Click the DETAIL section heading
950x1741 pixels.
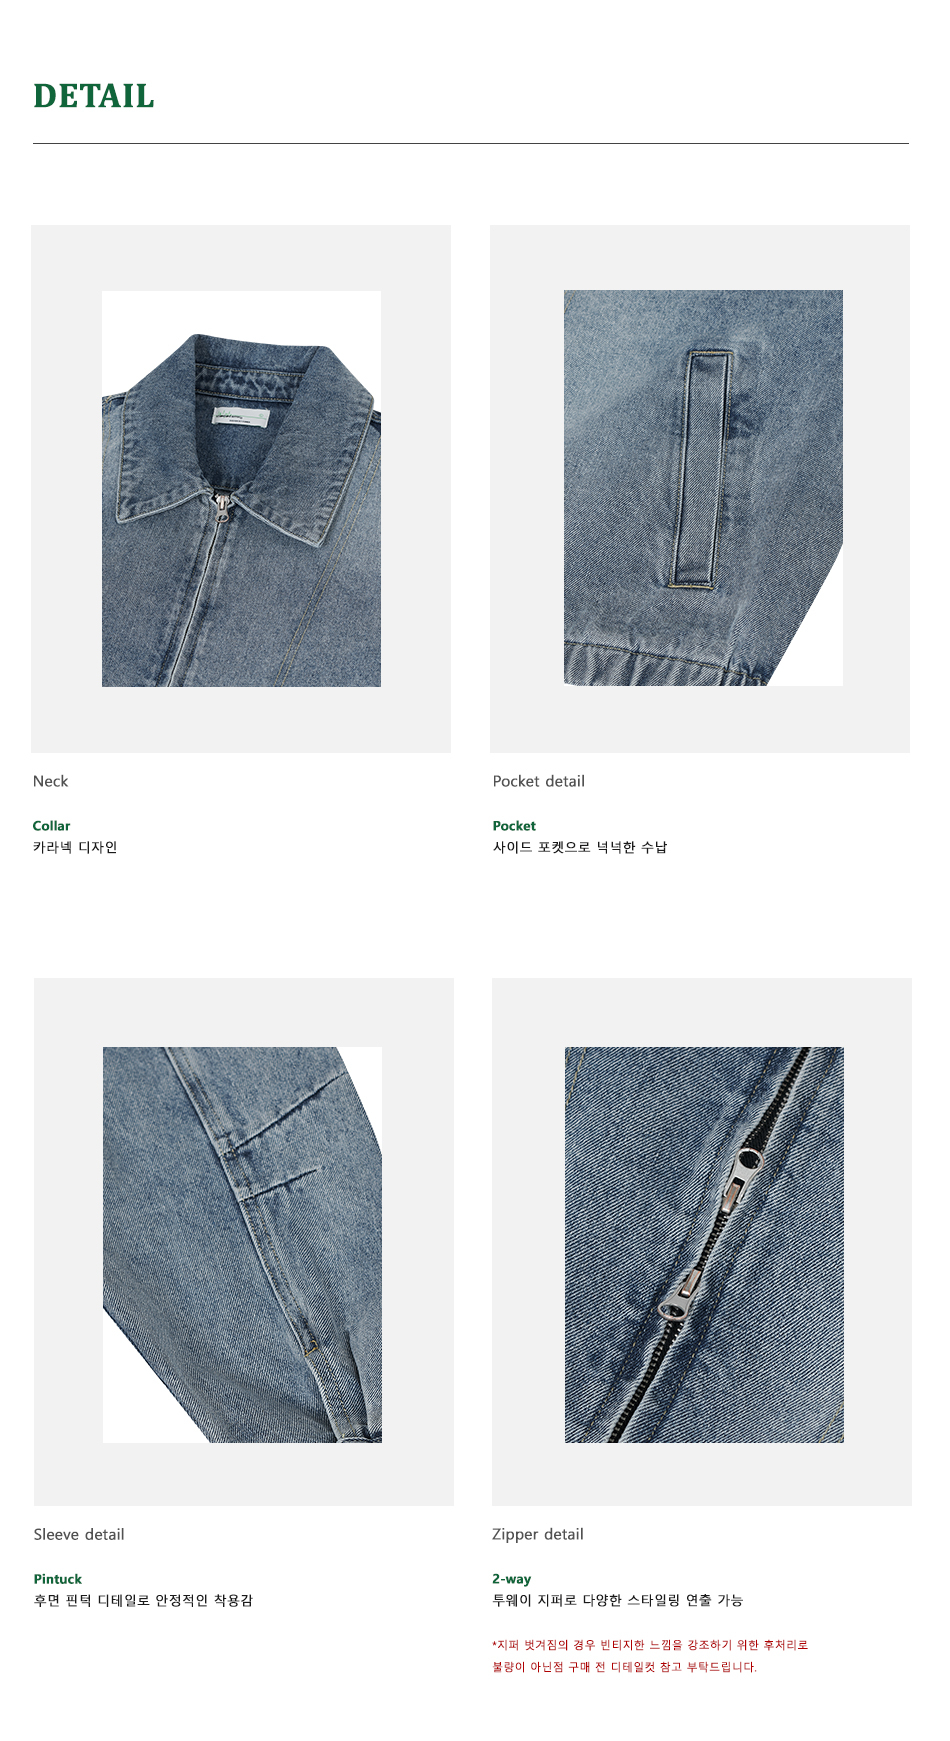point(94,96)
